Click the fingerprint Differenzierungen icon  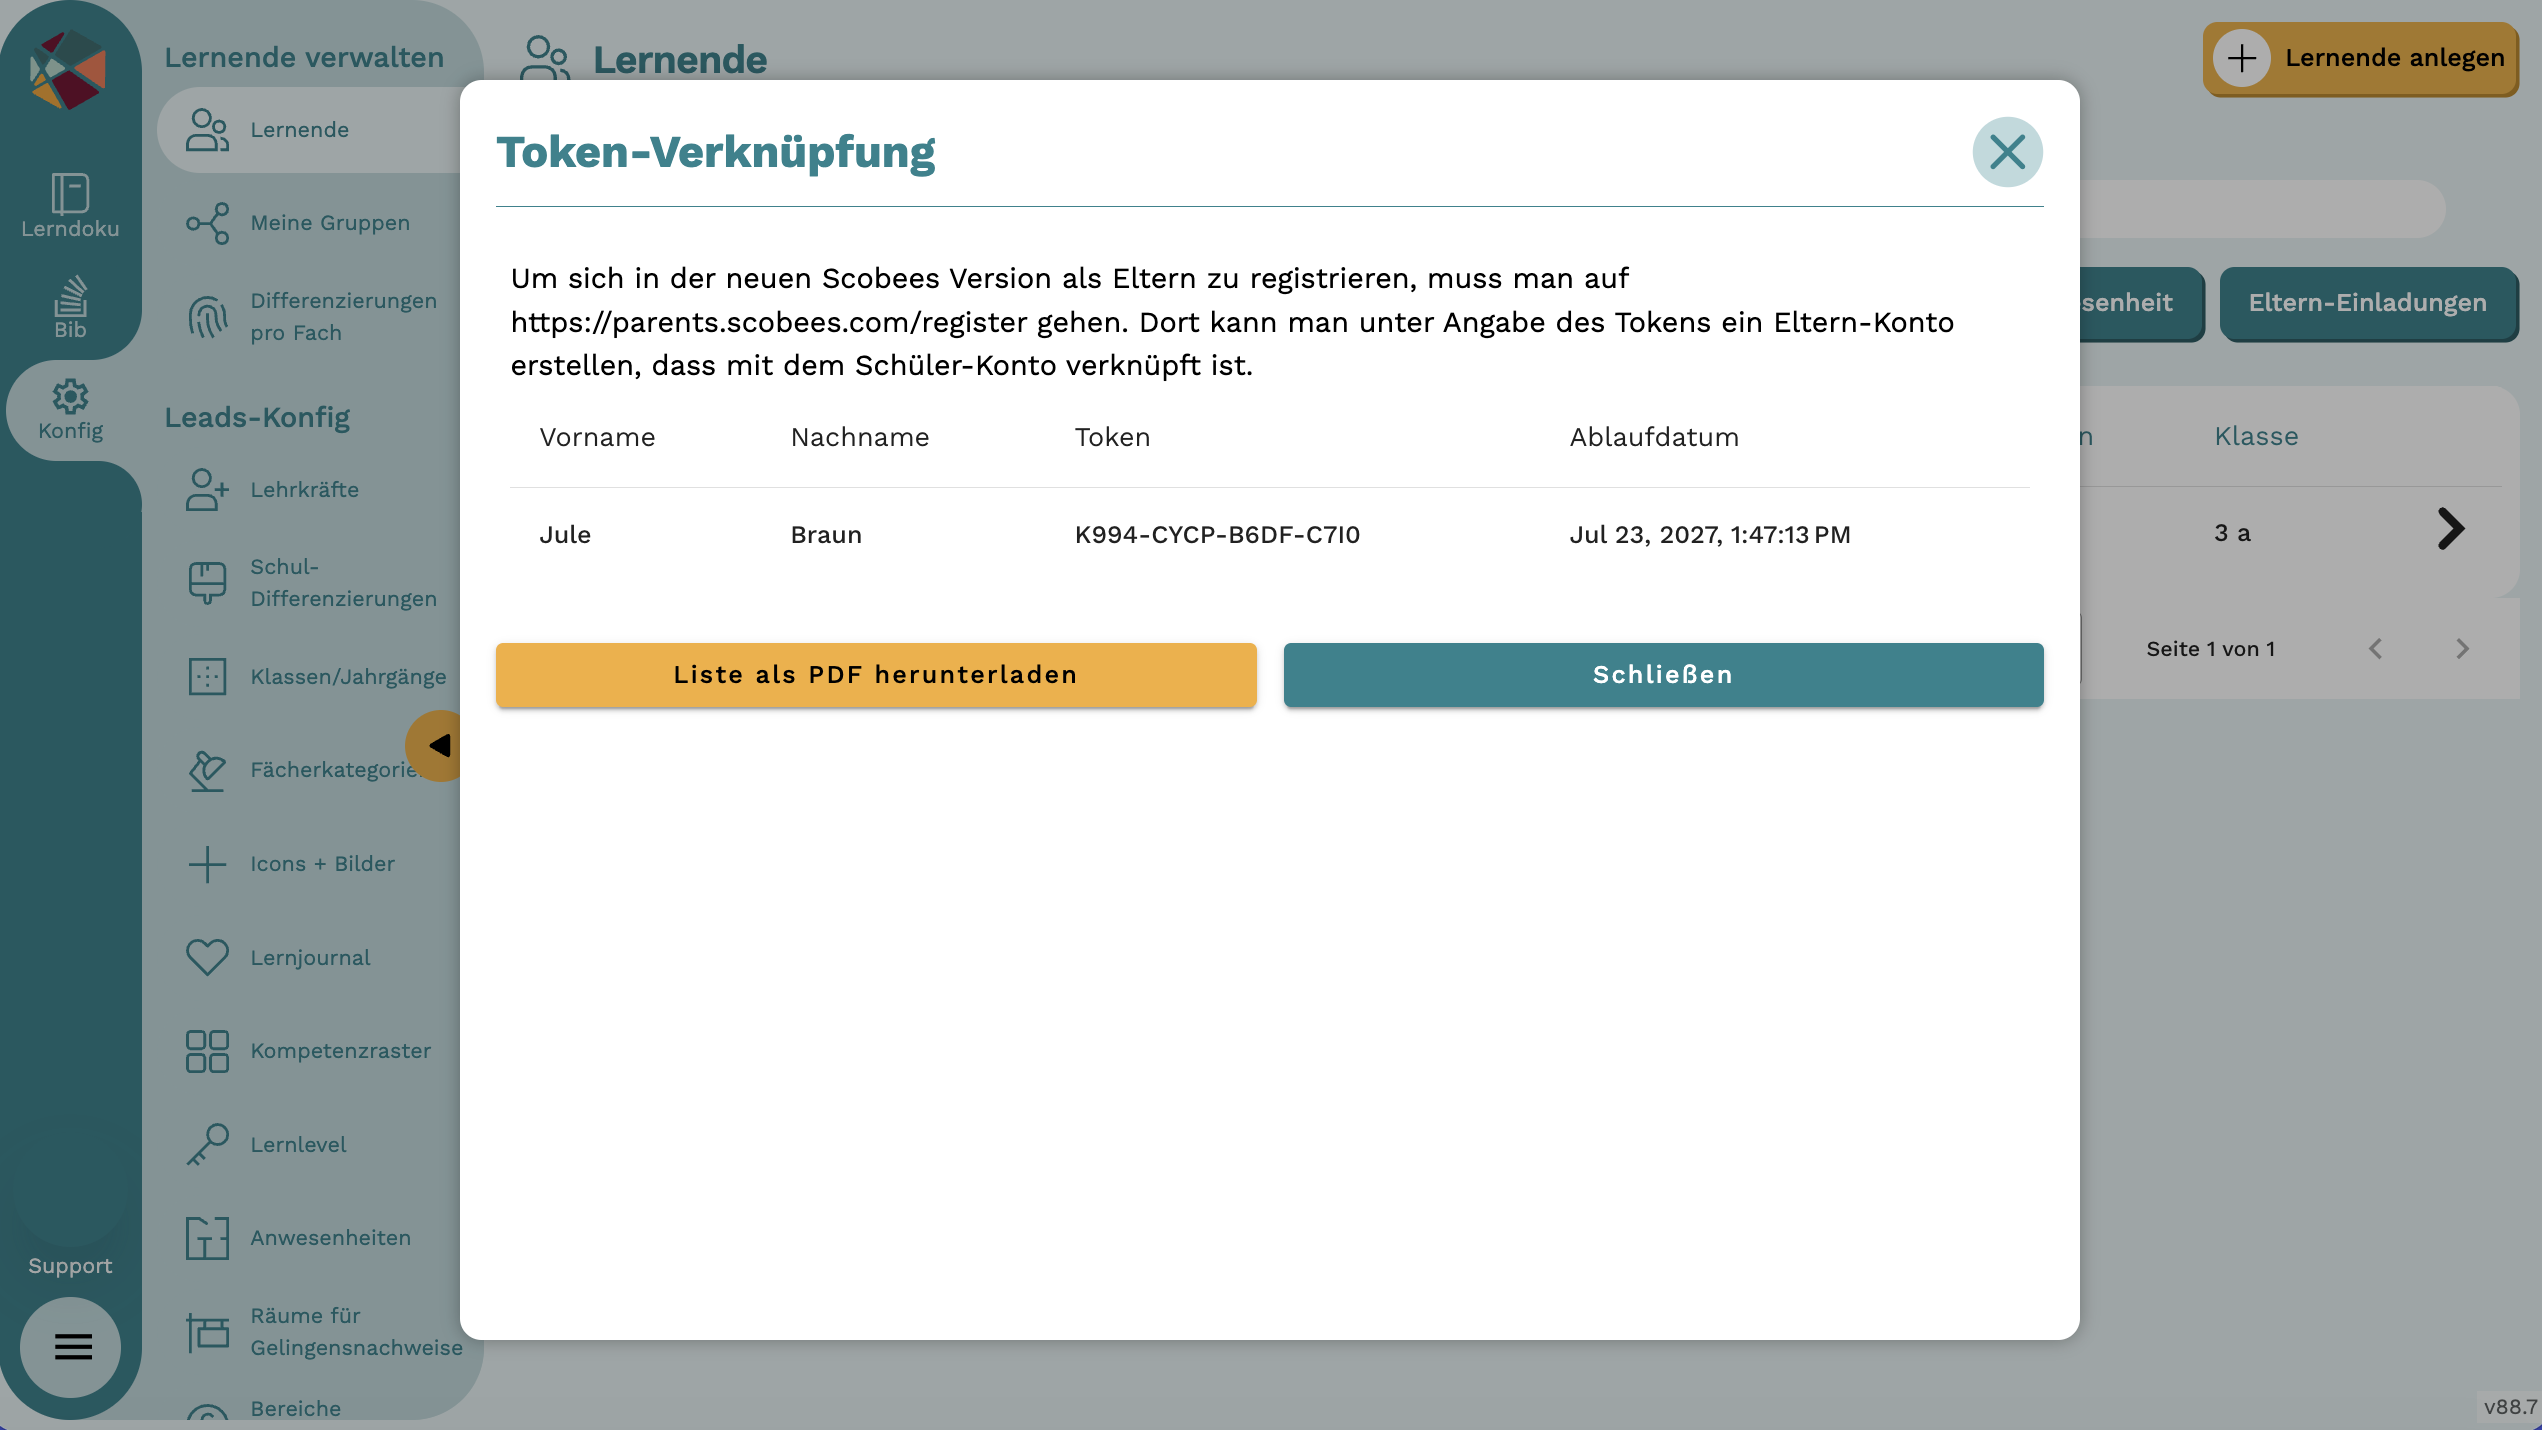click(207, 317)
